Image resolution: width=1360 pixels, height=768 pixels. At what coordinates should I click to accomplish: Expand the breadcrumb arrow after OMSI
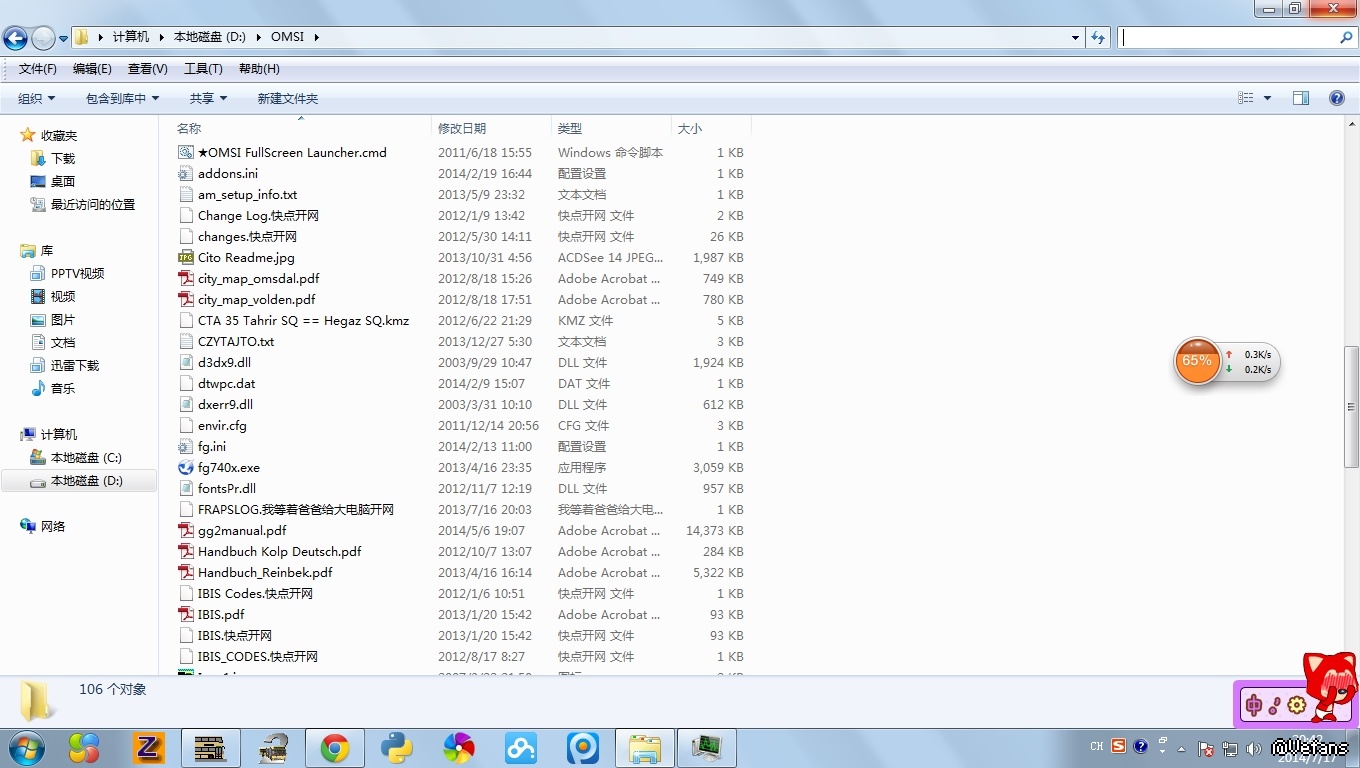click(317, 37)
